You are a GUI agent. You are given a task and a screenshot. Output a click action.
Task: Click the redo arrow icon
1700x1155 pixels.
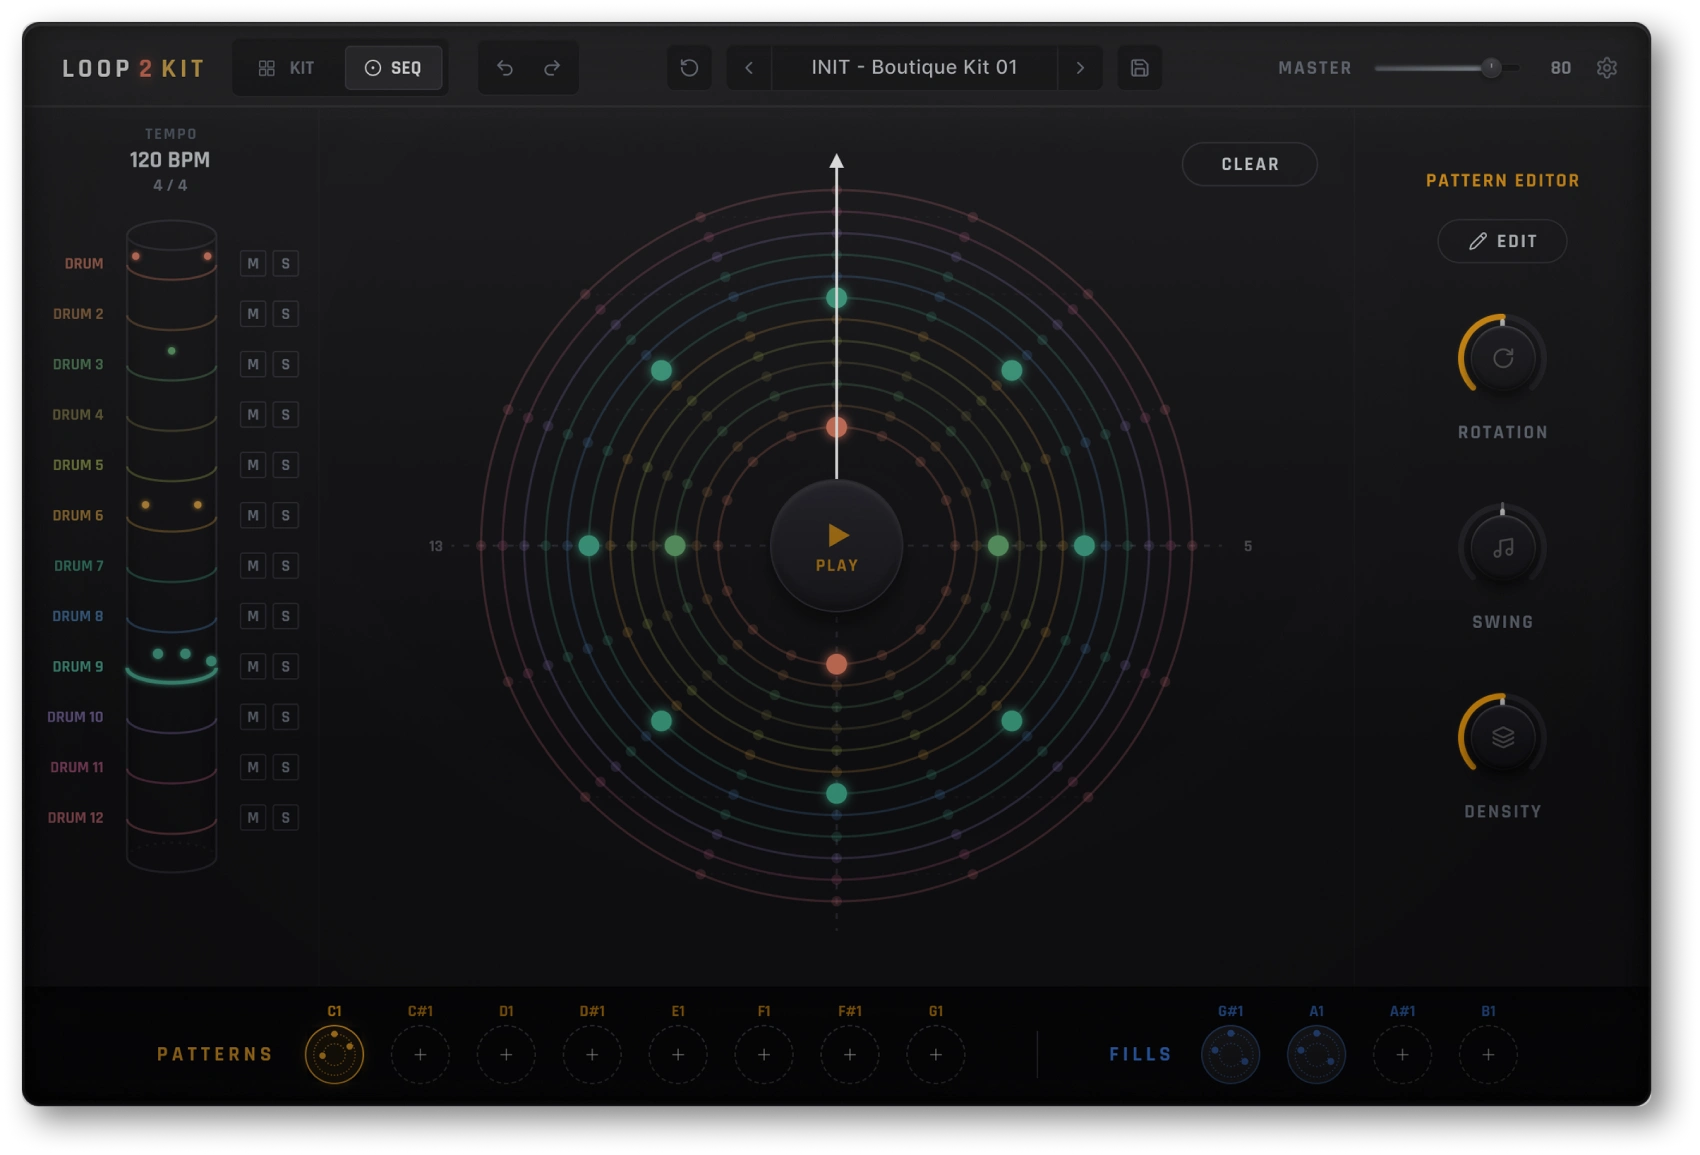[551, 68]
